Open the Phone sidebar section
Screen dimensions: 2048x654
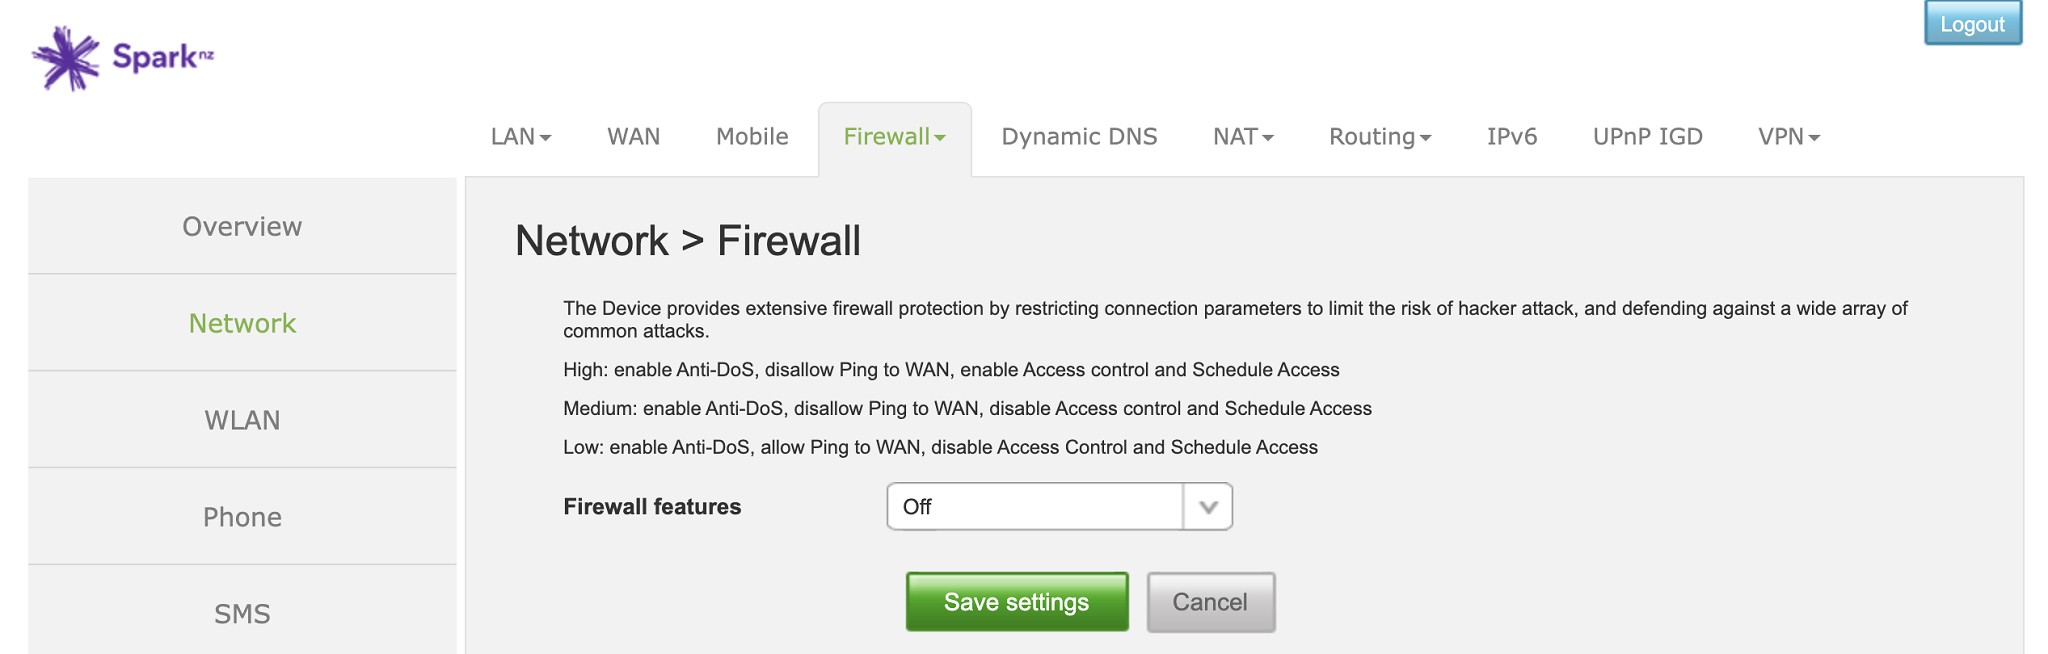click(x=242, y=517)
